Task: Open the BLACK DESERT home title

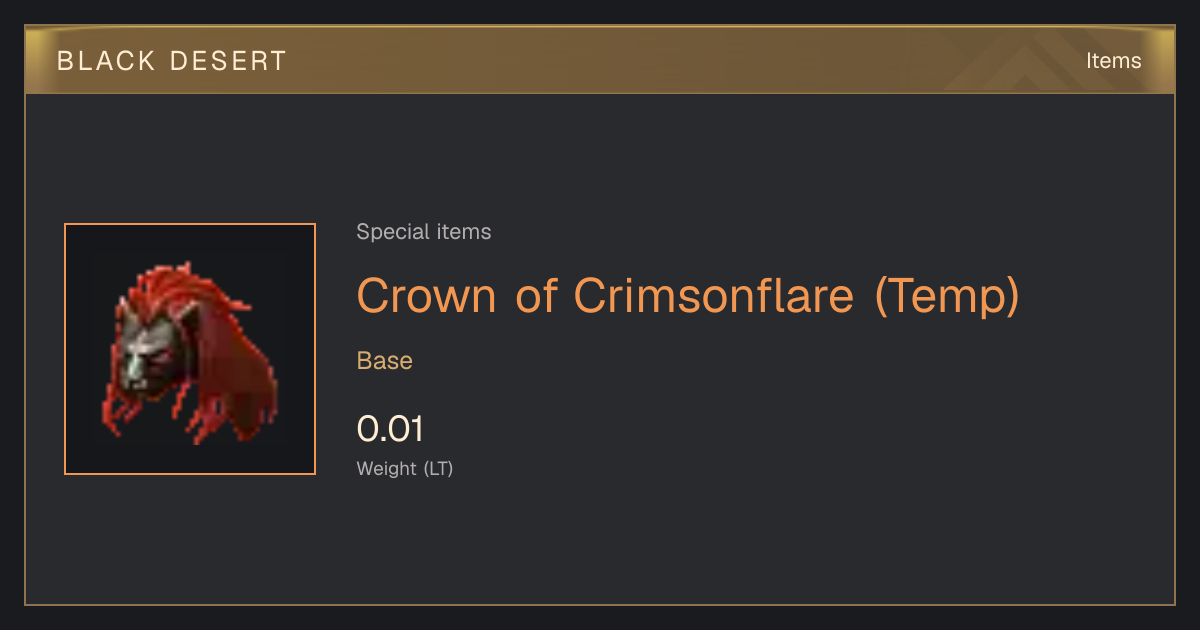Action: point(172,61)
